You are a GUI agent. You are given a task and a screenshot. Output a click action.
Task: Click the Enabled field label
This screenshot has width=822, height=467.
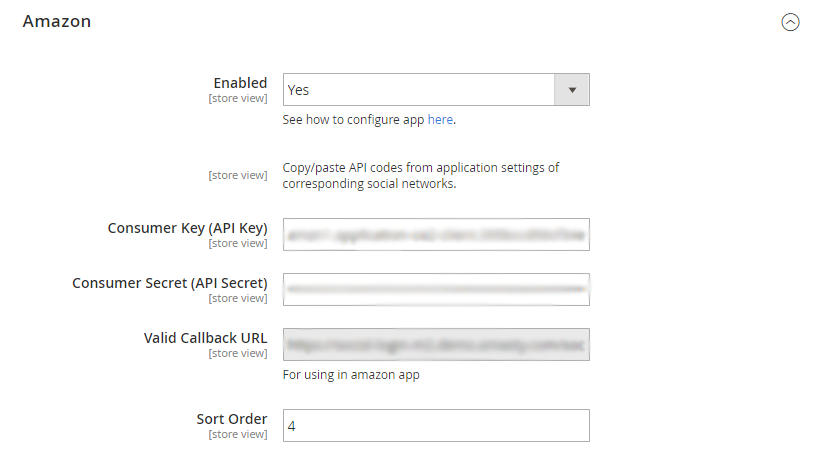coord(240,83)
